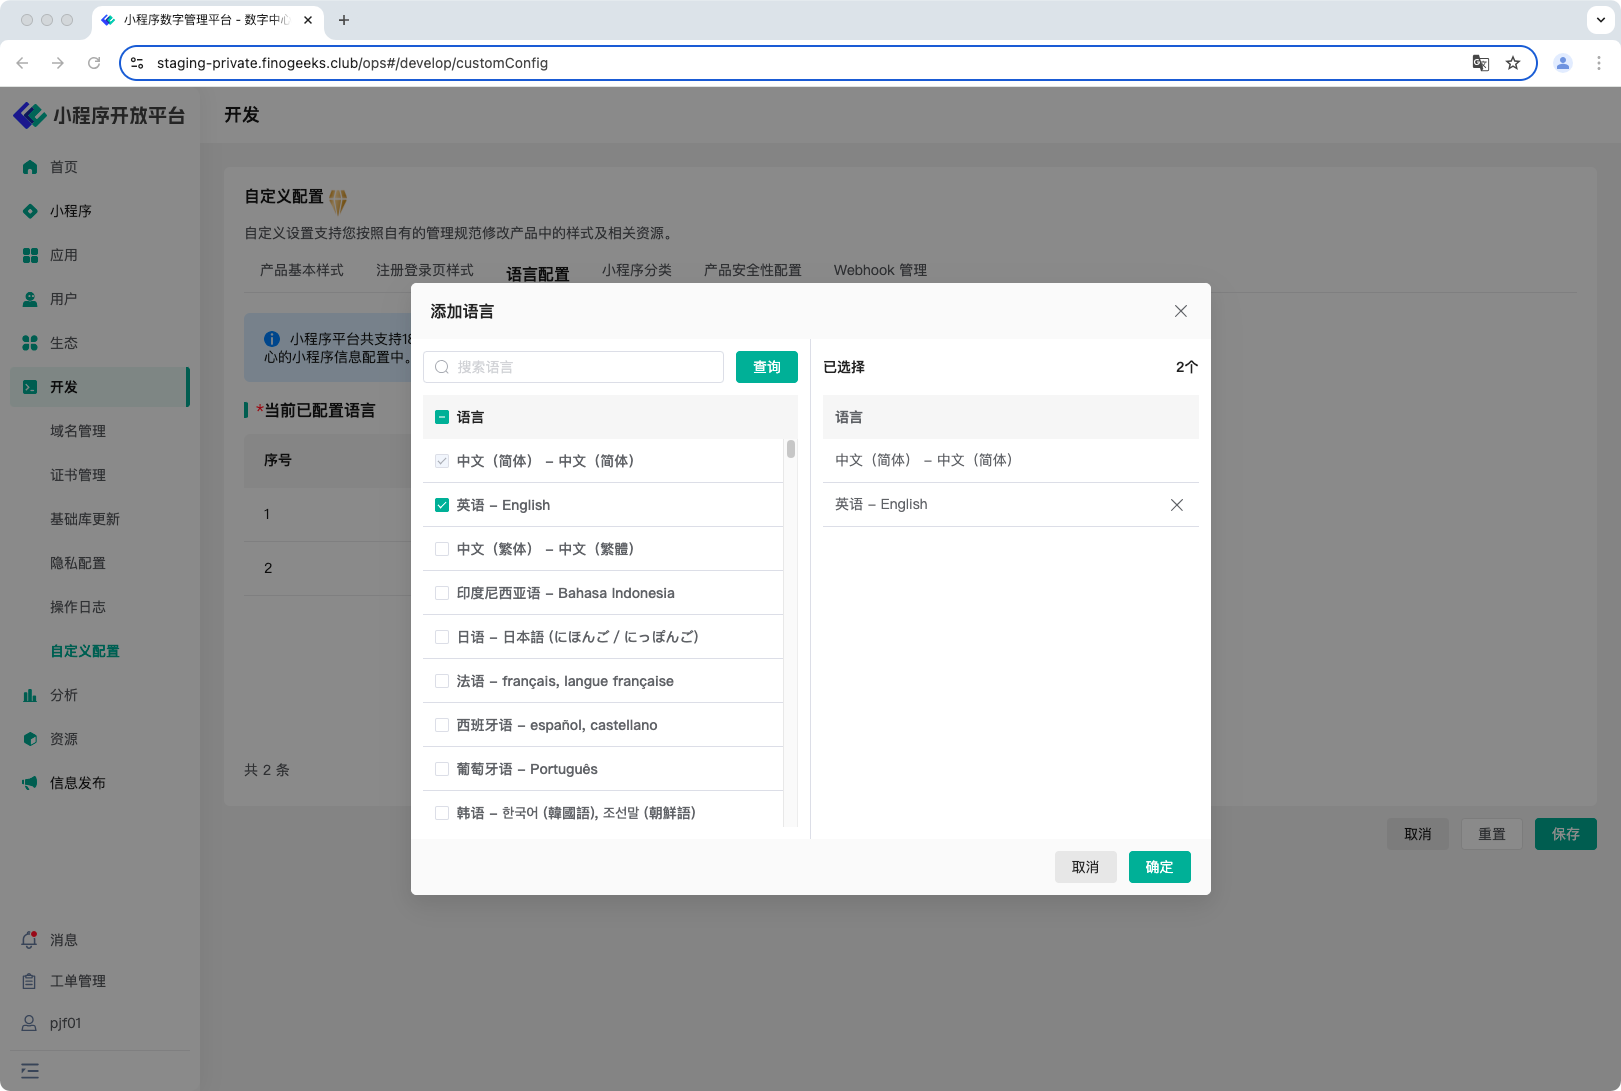1621x1091 pixels.
Task: Check the 日语 language checkbox
Action: pyautogui.click(x=442, y=637)
